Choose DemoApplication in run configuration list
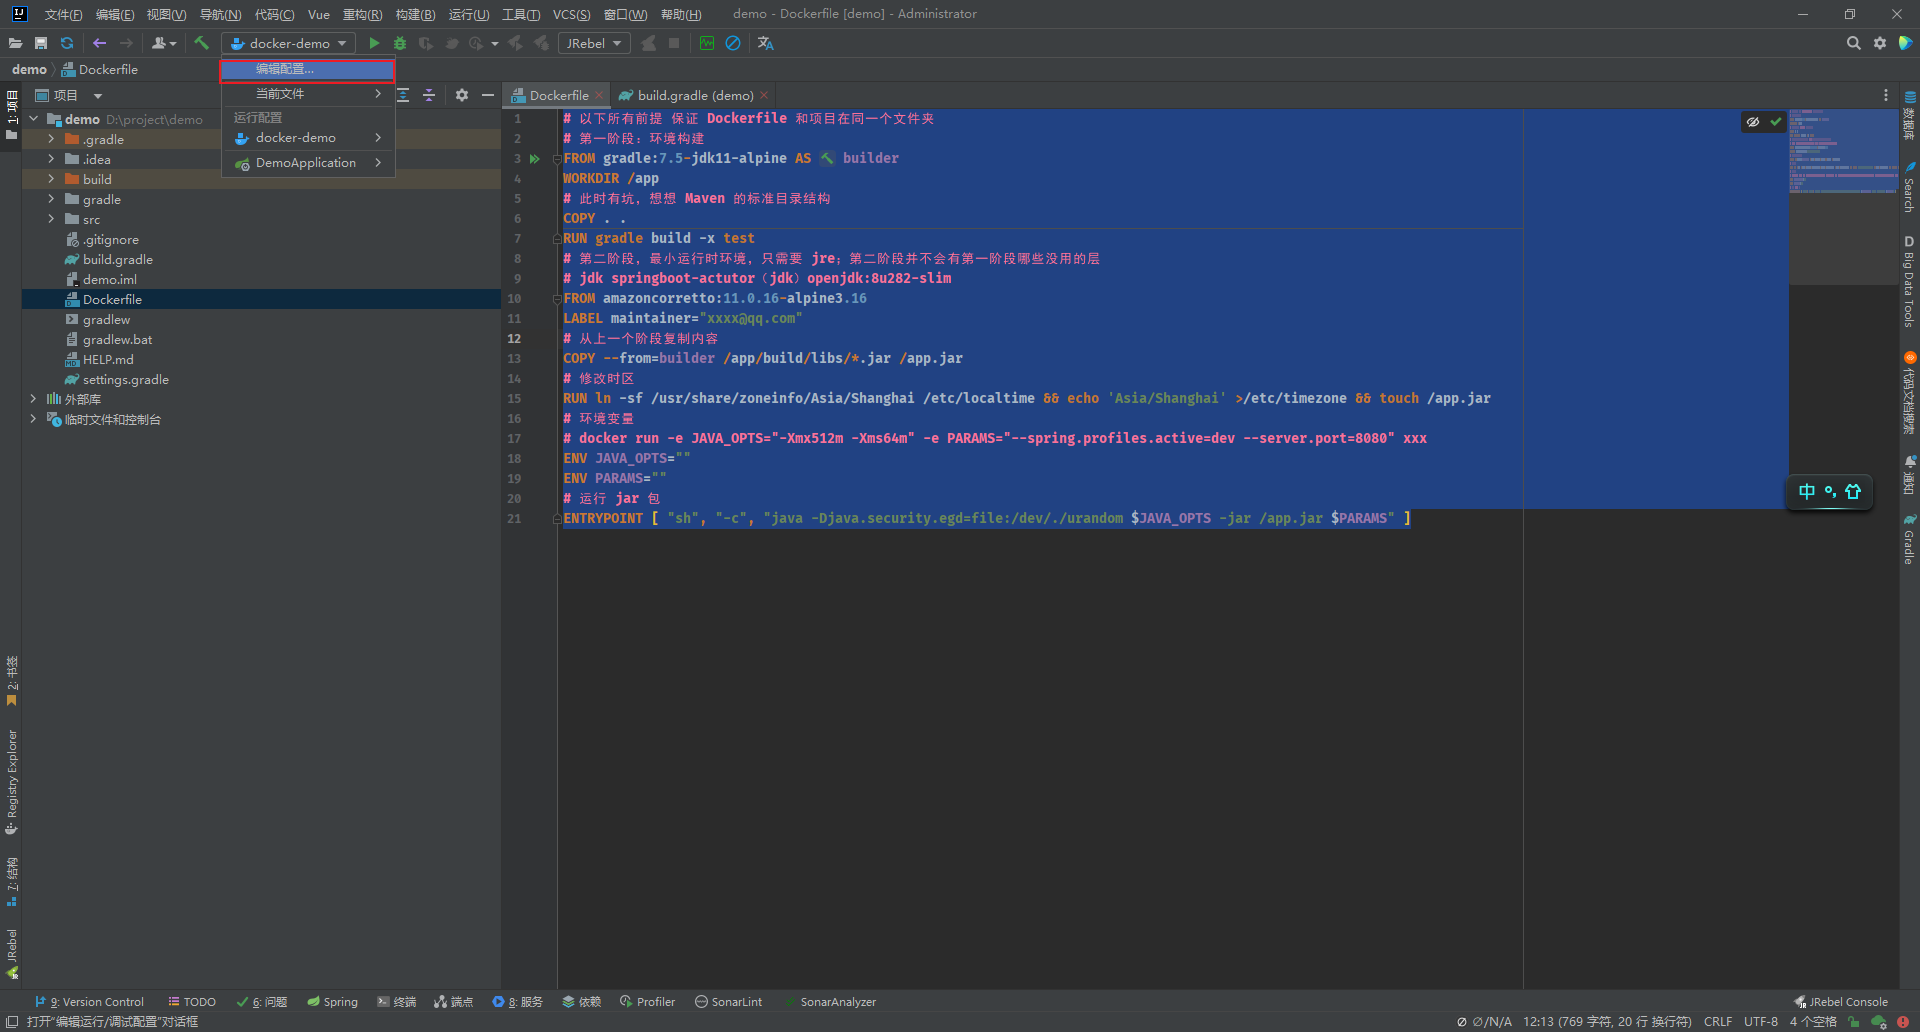This screenshot has width=1920, height=1032. [x=308, y=162]
